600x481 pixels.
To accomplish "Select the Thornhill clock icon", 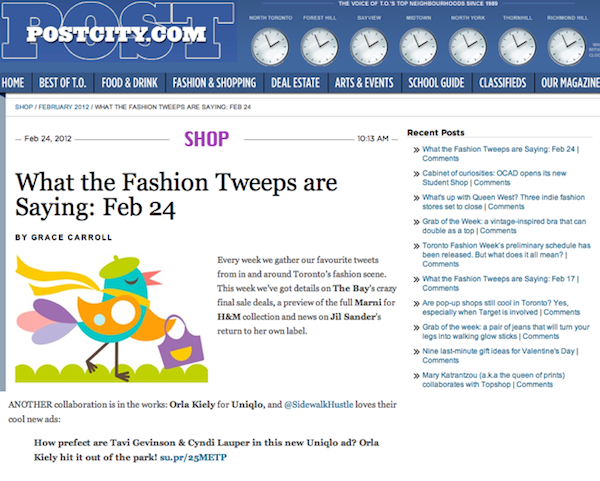I will pos(516,45).
